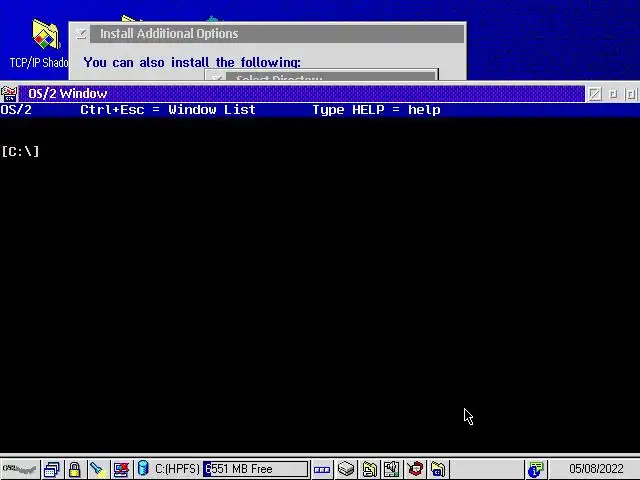
Task: Maximize the OS/2 Window
Action: [631, 94]
